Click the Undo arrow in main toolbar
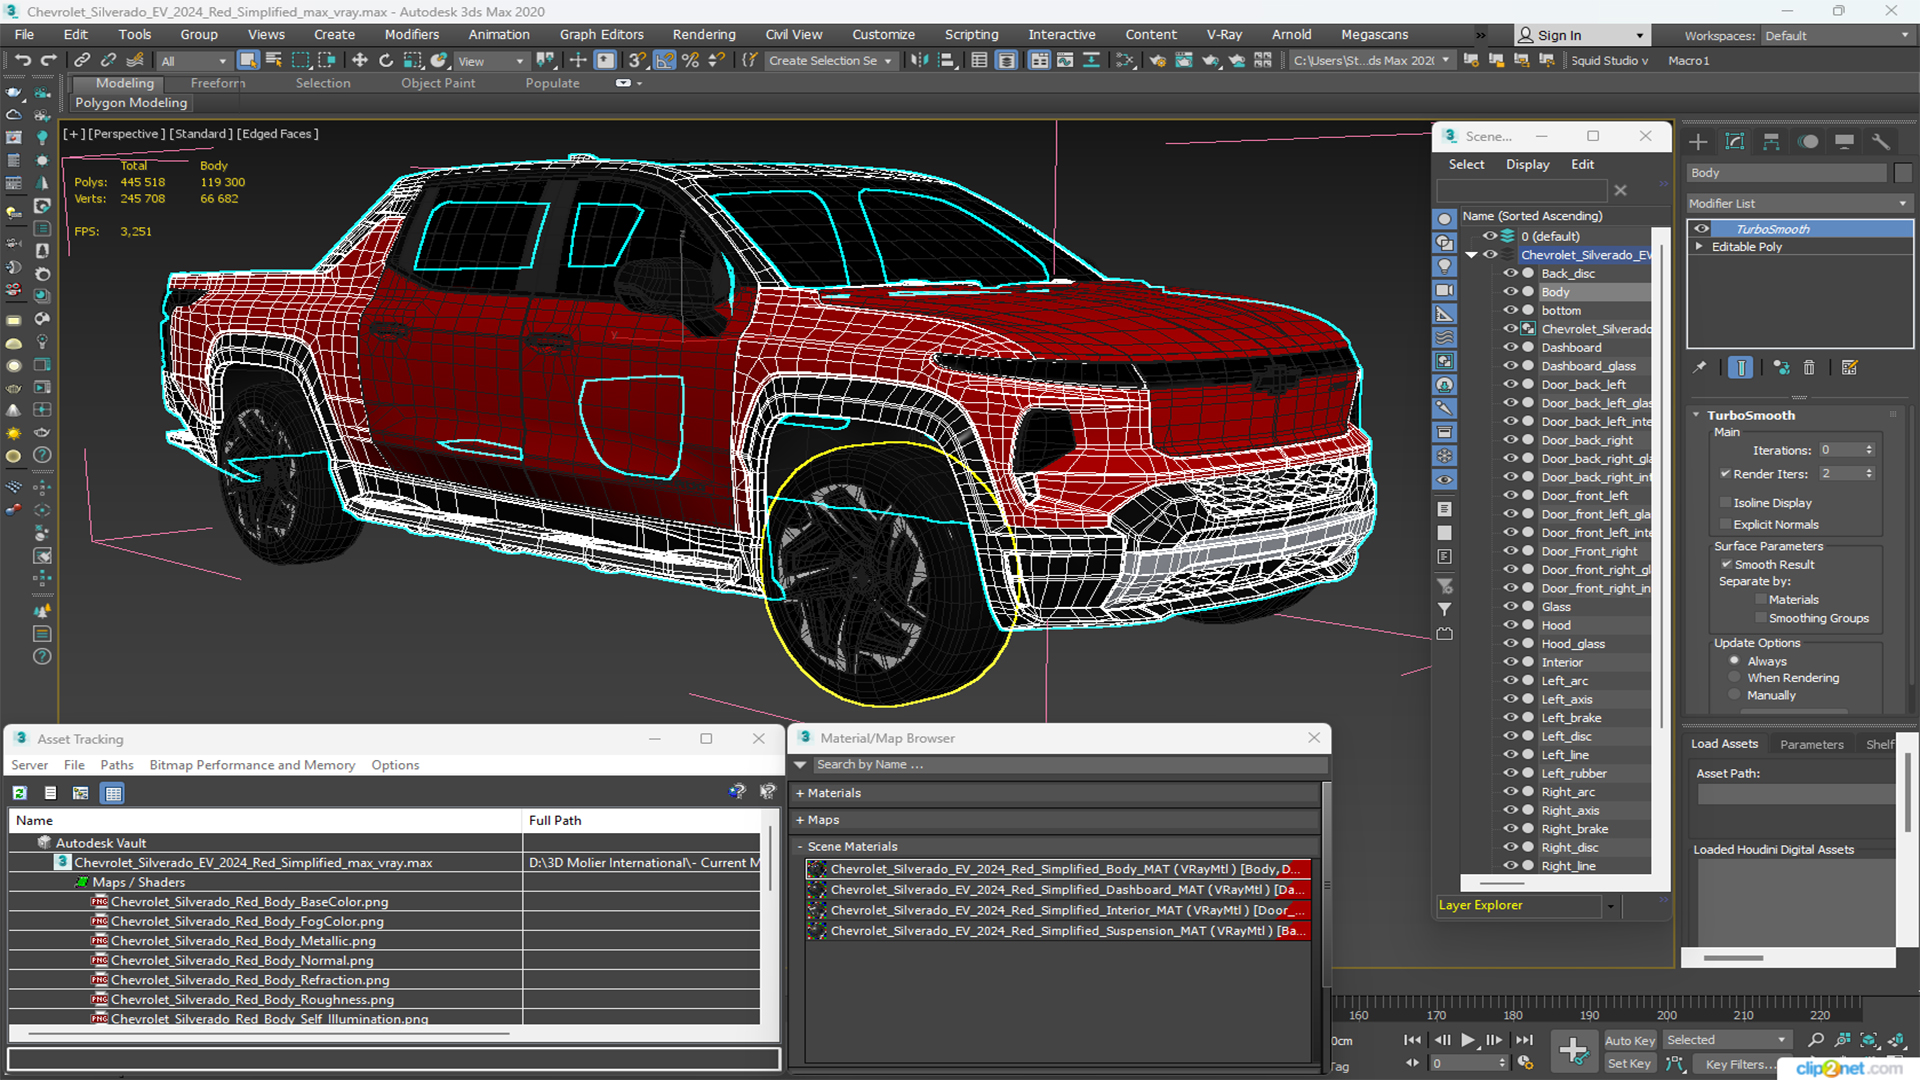 coord(22,61)
